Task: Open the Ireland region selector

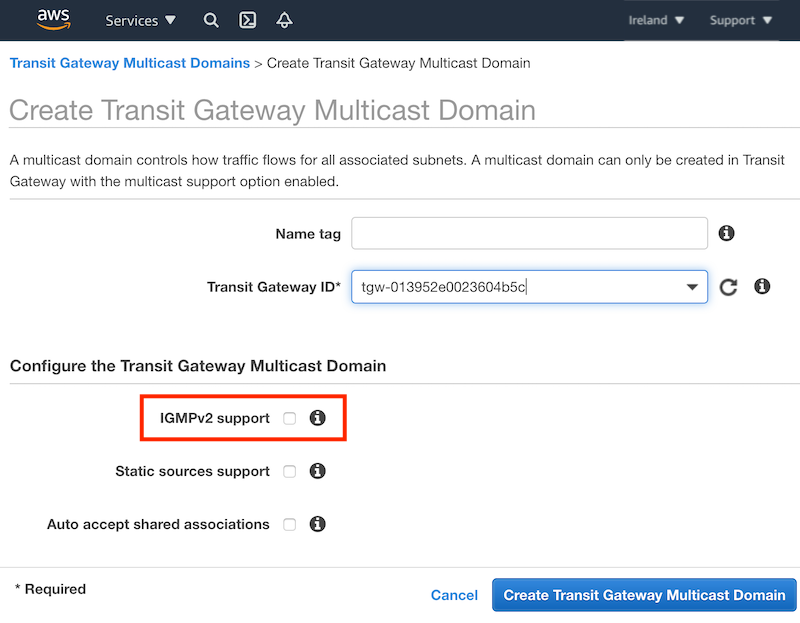Action: pos(655,20)
